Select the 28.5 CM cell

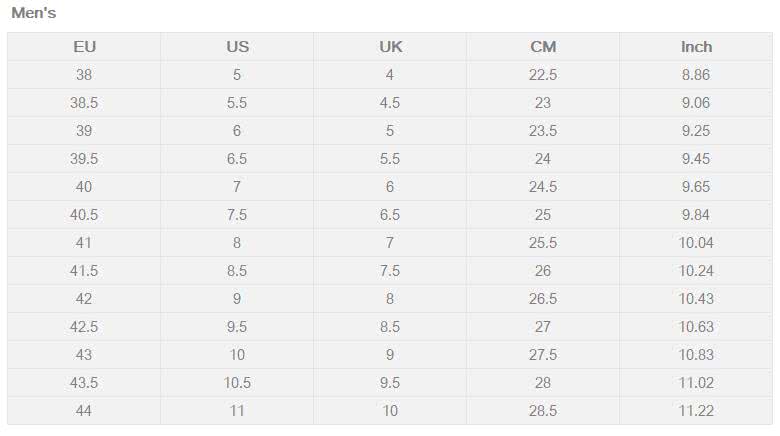pos(543,411)
